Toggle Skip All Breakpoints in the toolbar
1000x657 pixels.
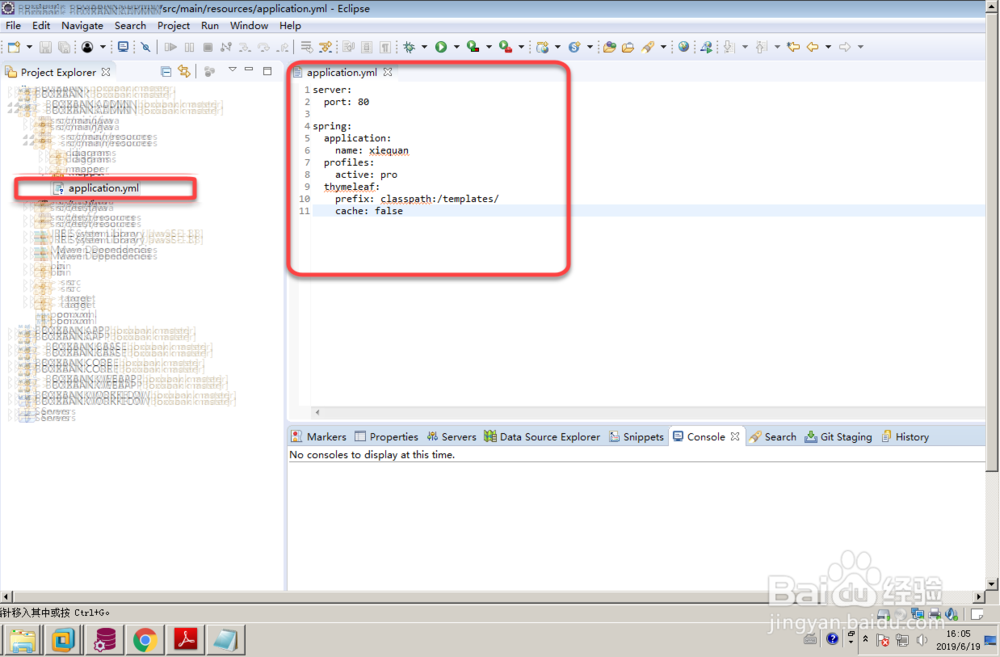coord(144,47)
